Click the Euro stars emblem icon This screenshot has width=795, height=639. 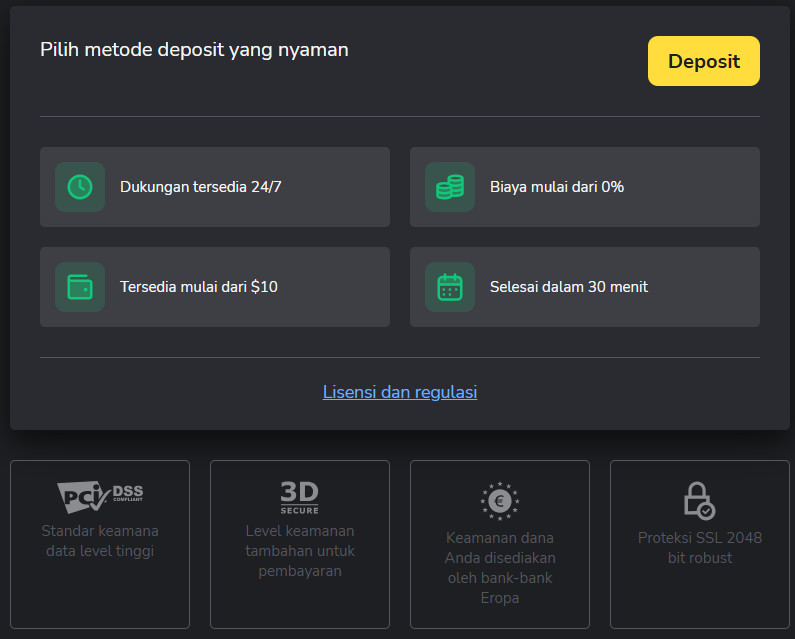(x=500, y=501)
